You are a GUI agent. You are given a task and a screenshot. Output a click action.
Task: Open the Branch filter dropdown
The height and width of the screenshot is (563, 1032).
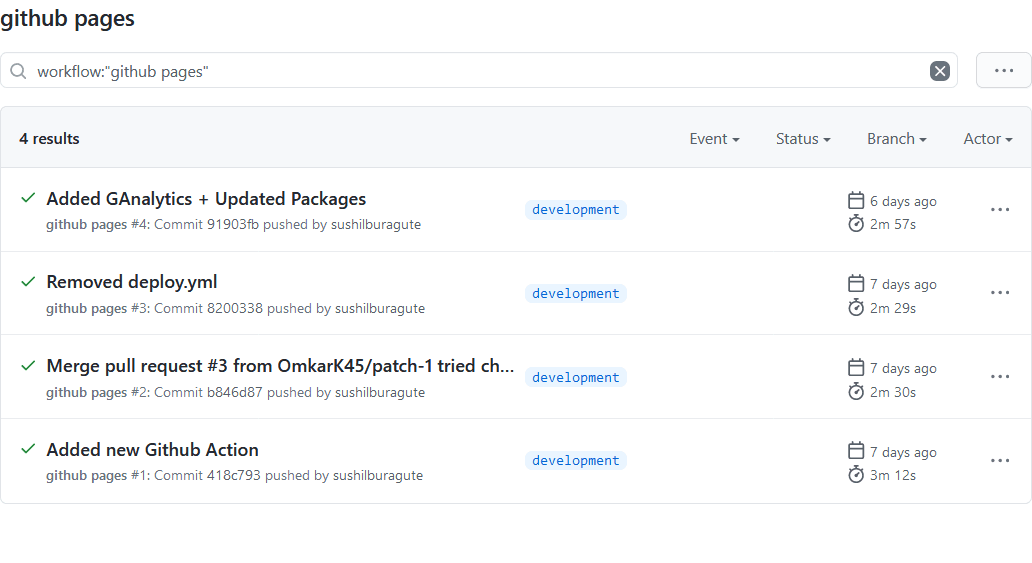tap(896, 139)
